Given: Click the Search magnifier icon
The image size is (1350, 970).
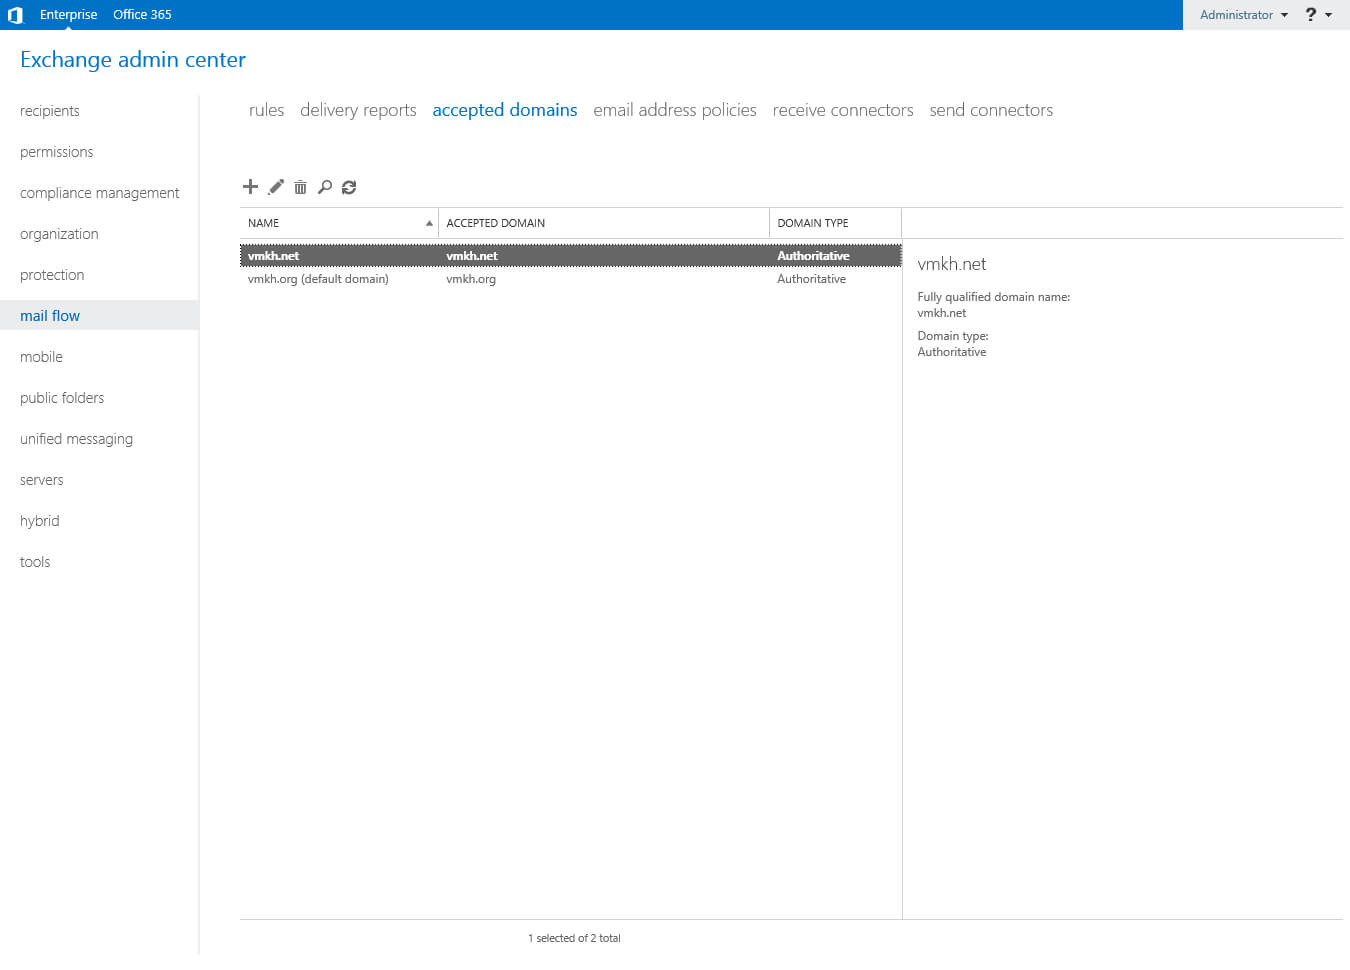Looking at the screenshot, I should pos(325,187).
